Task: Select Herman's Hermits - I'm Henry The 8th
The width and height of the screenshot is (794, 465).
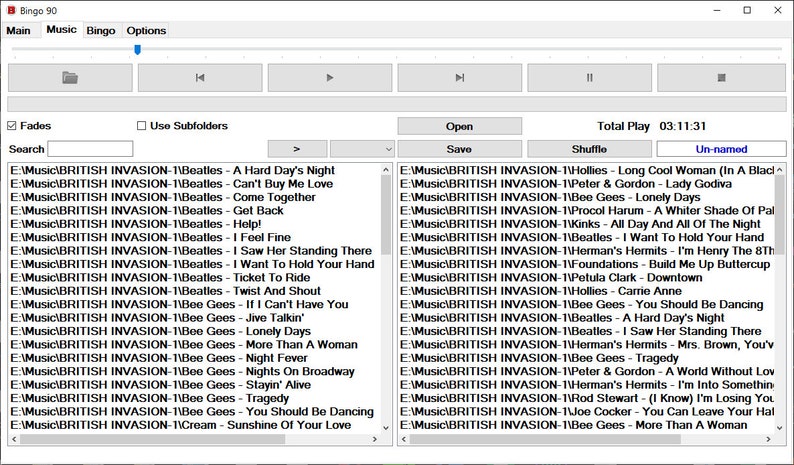Action: coord(587,251)
